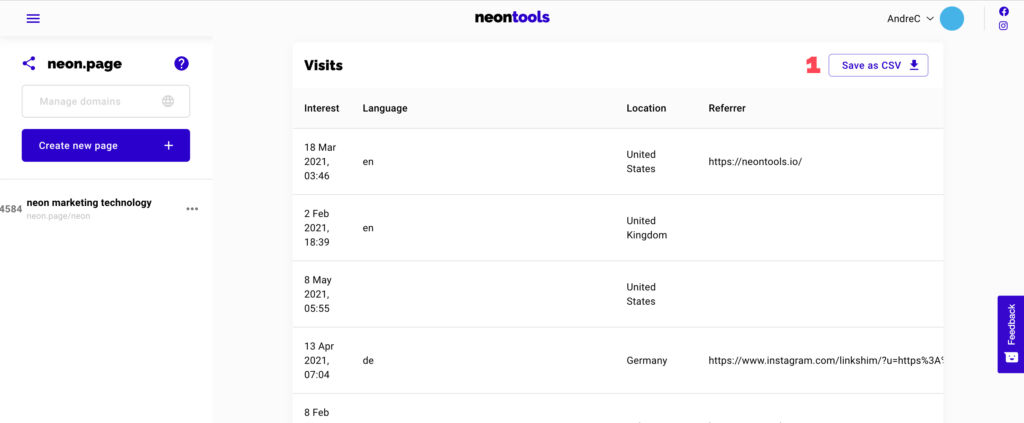
Task: Click the neontools logo
Action: (x=512, y=18)
